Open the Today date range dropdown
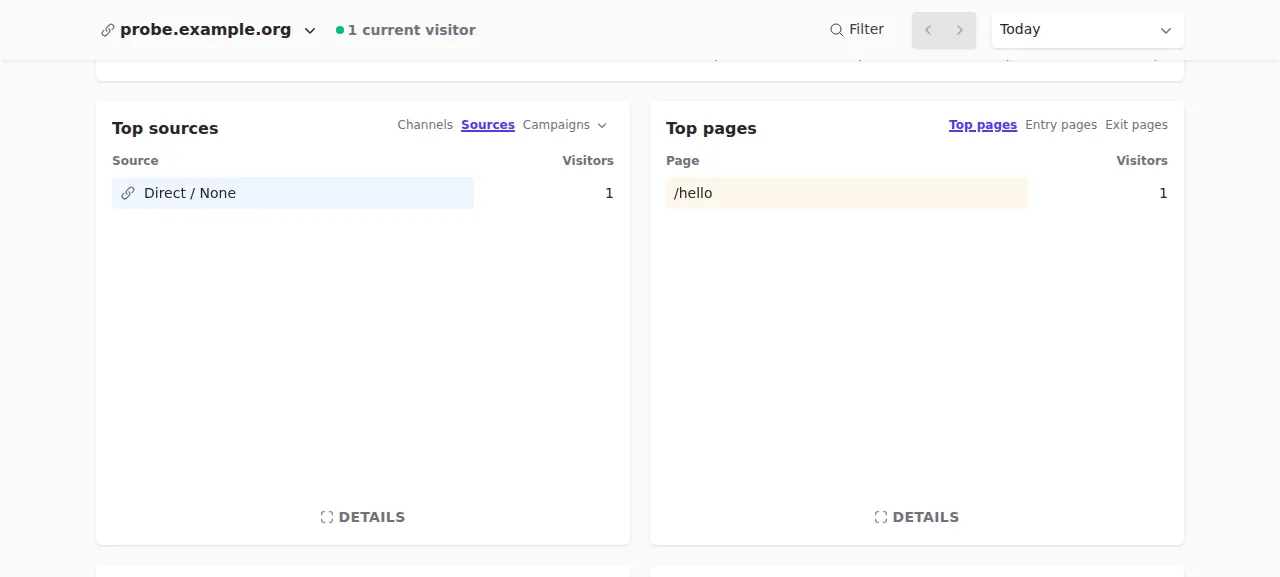The height and width of the screenshot is (577, 1280). pyautogui.click(x=1088, y=30)
